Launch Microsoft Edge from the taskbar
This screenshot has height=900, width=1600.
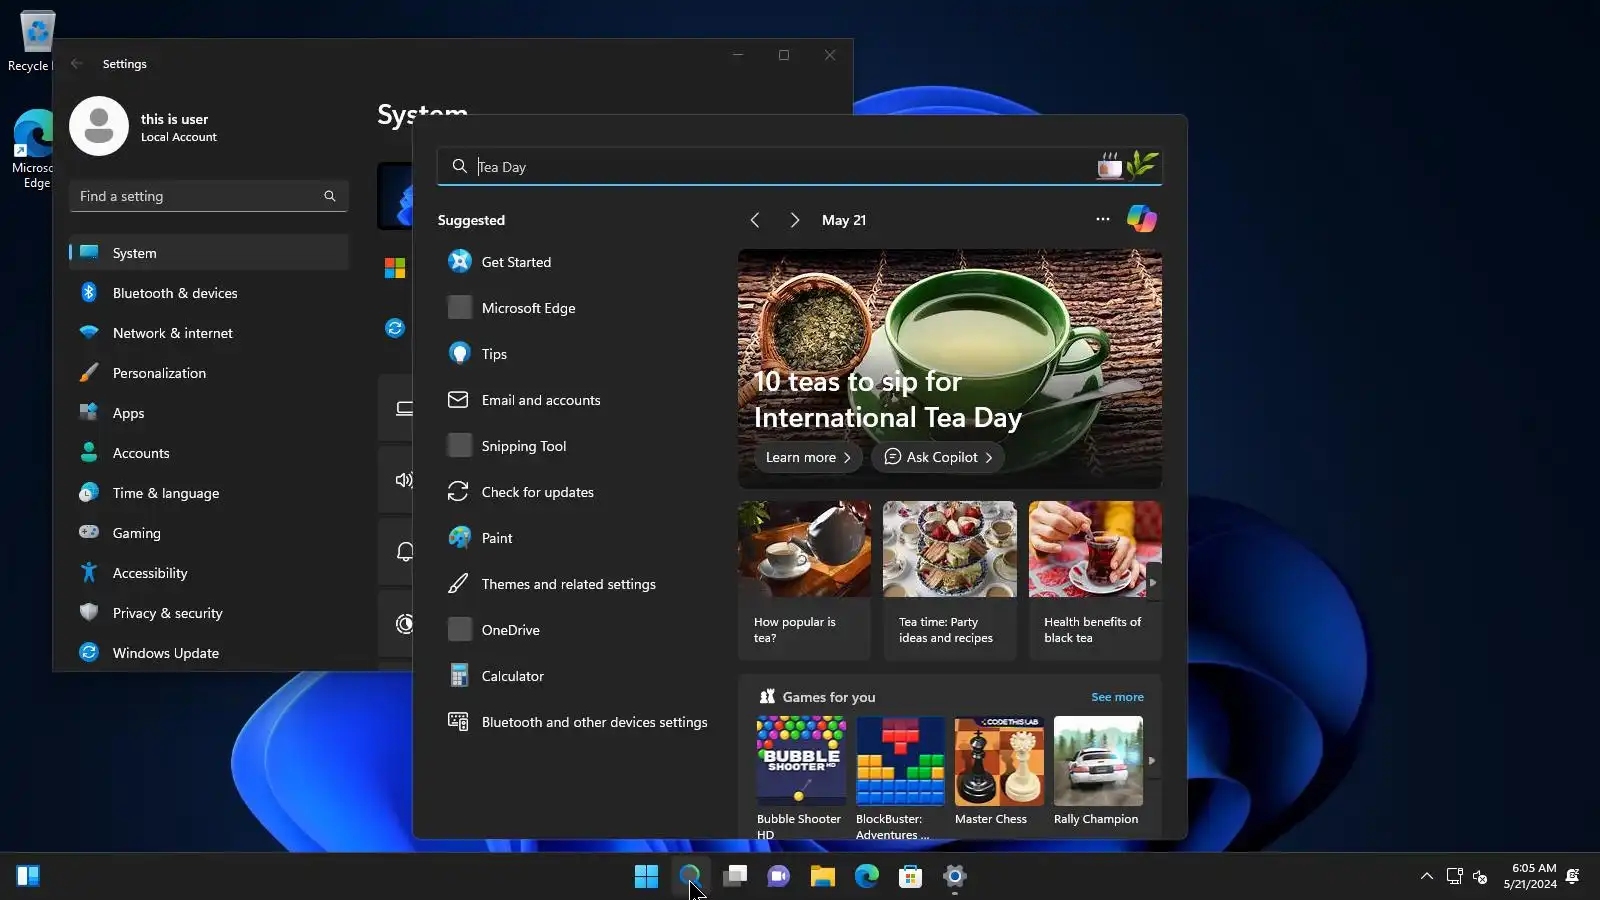click(866, 876)
